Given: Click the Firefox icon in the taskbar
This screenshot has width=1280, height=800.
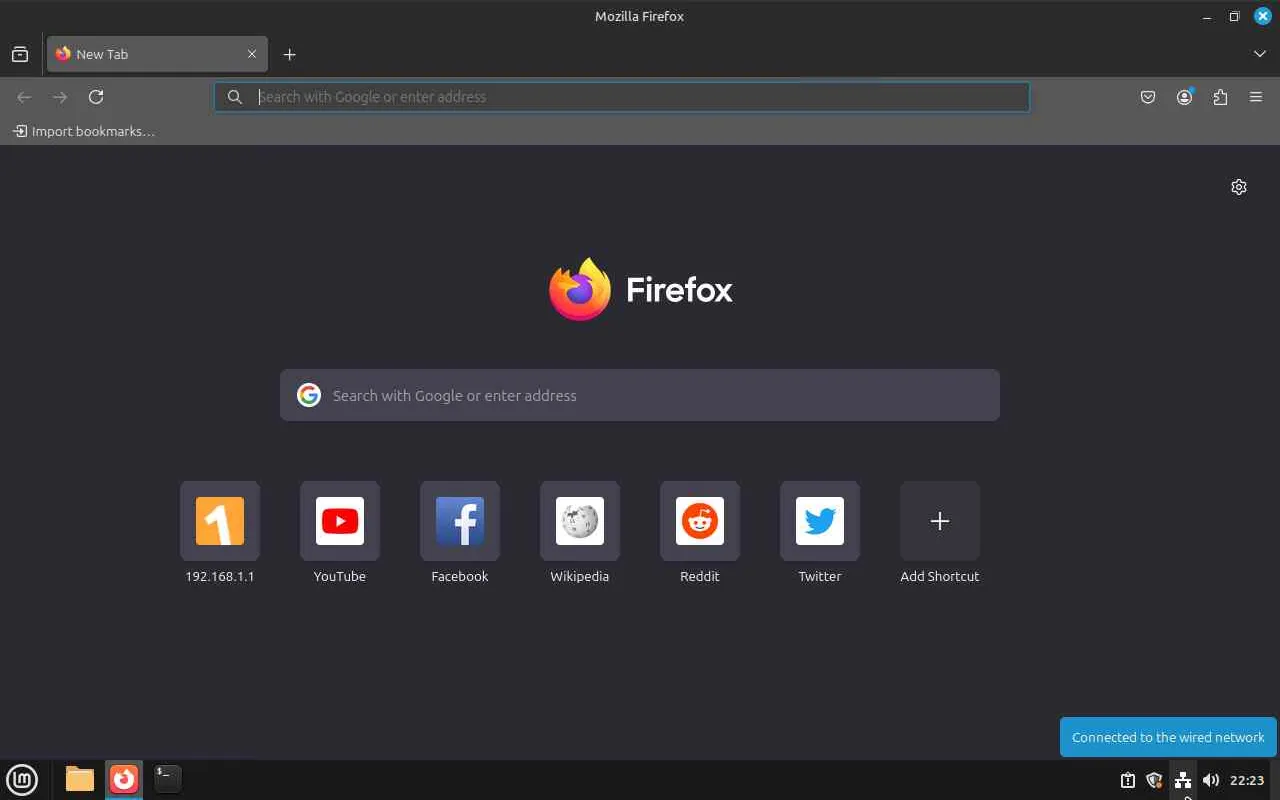Looking at the screenshot, I should 124,779.
